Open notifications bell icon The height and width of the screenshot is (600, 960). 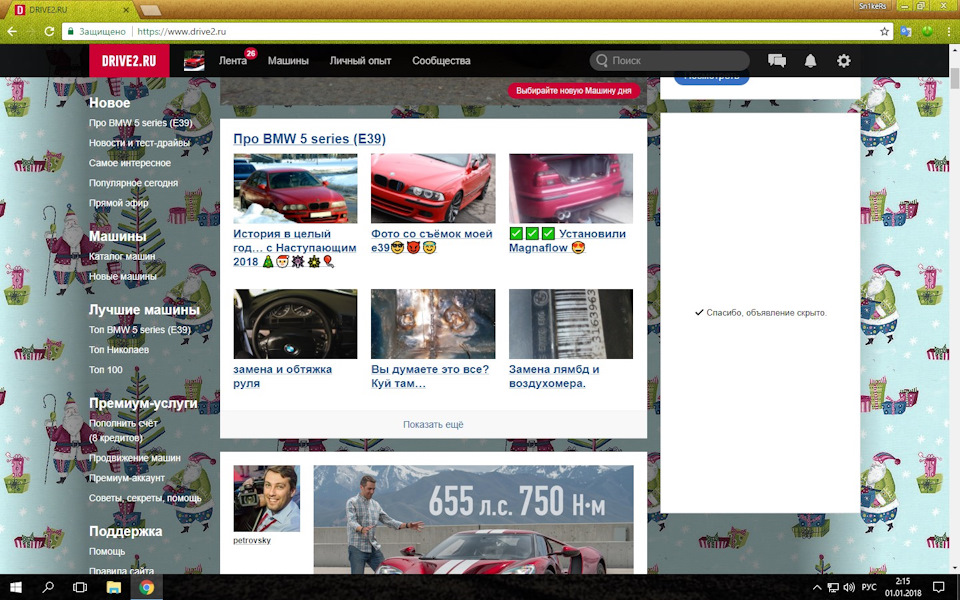pos(810,61)
